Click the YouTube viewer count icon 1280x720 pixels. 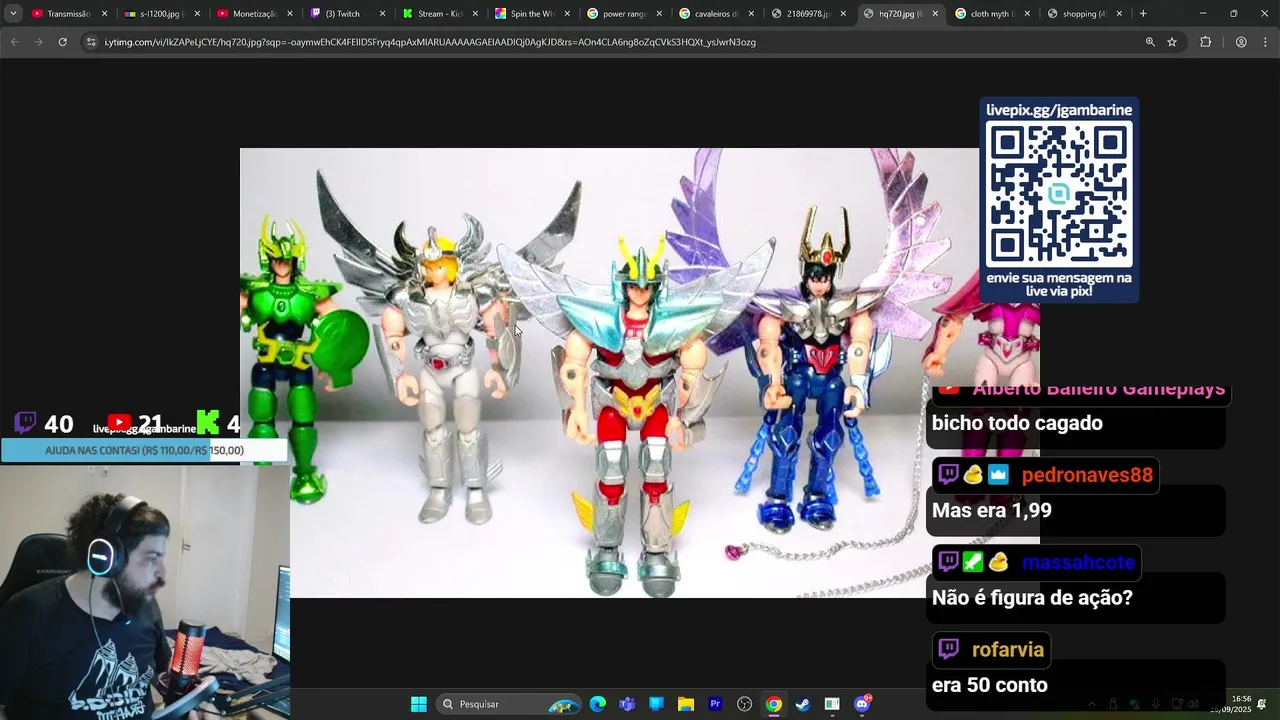pyautogui.click(x=119, y=423)
